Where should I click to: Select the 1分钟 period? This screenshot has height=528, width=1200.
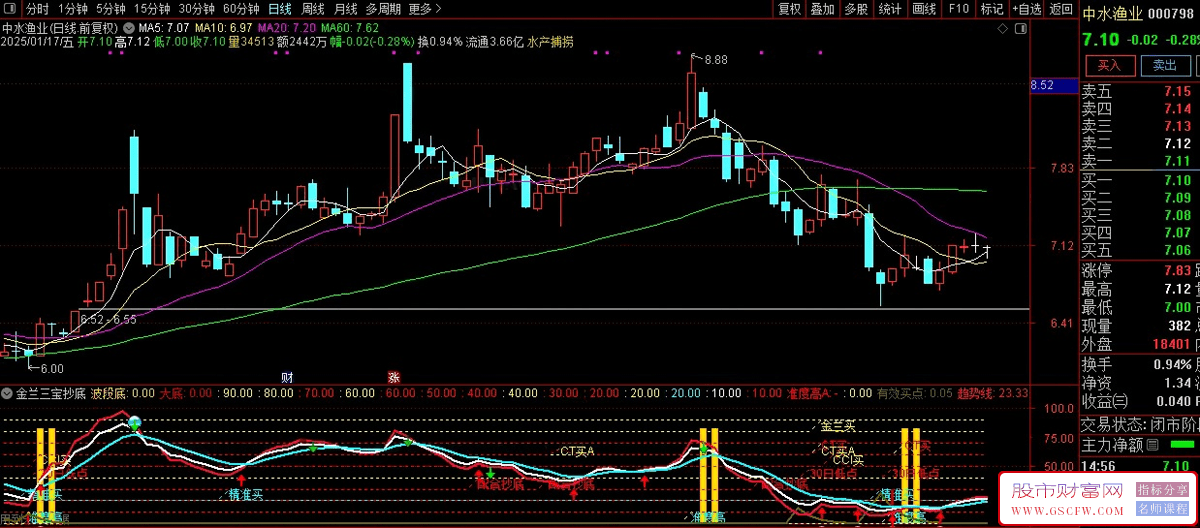pos(73,9)
